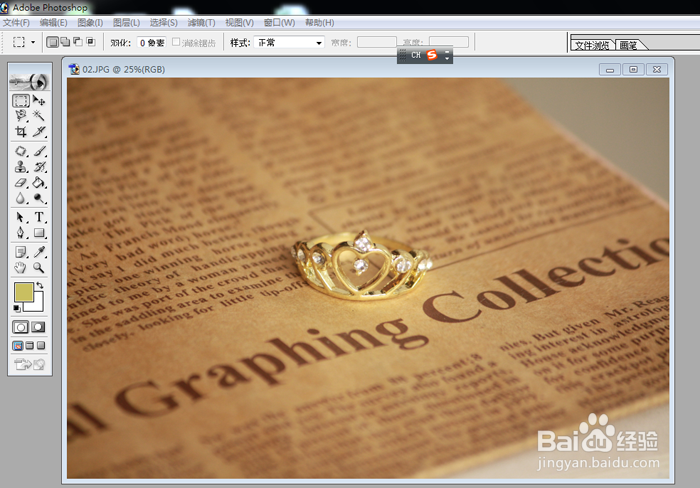
Task: Click the 02.JPG document title icon
Action: (74, 69)
